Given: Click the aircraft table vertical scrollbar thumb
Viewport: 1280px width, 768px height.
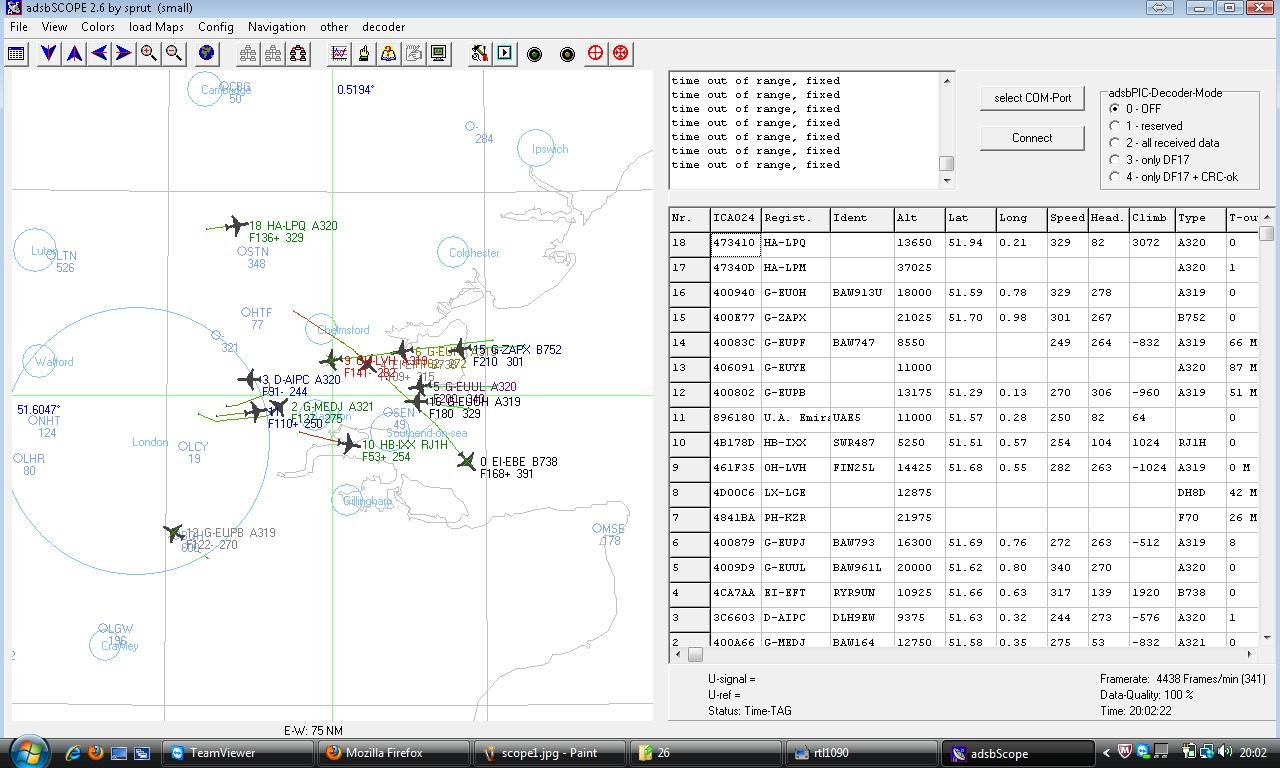Looking at the screenshot, I should pyautogui.click(x=1267, y=233).
